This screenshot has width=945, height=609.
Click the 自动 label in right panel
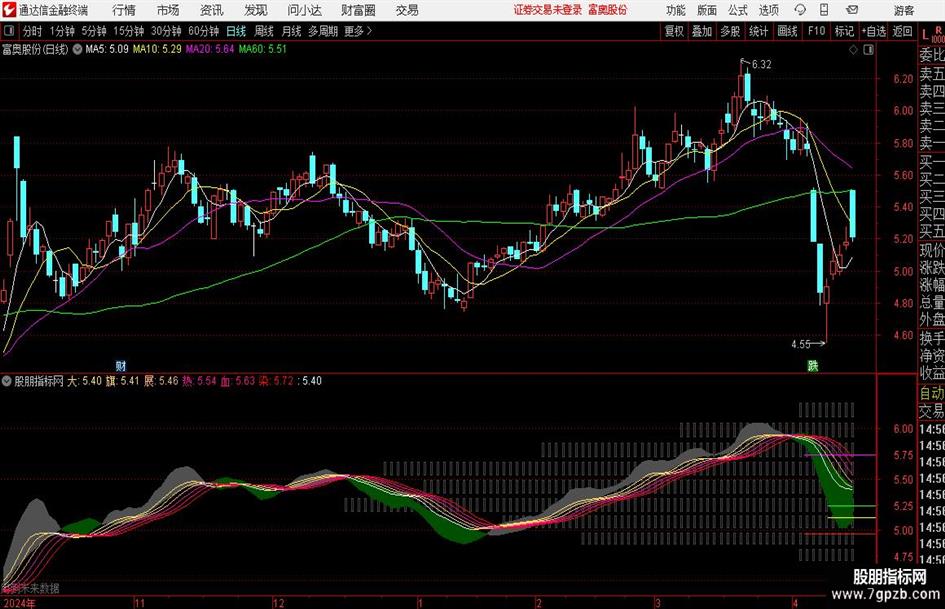pos(932,393)
